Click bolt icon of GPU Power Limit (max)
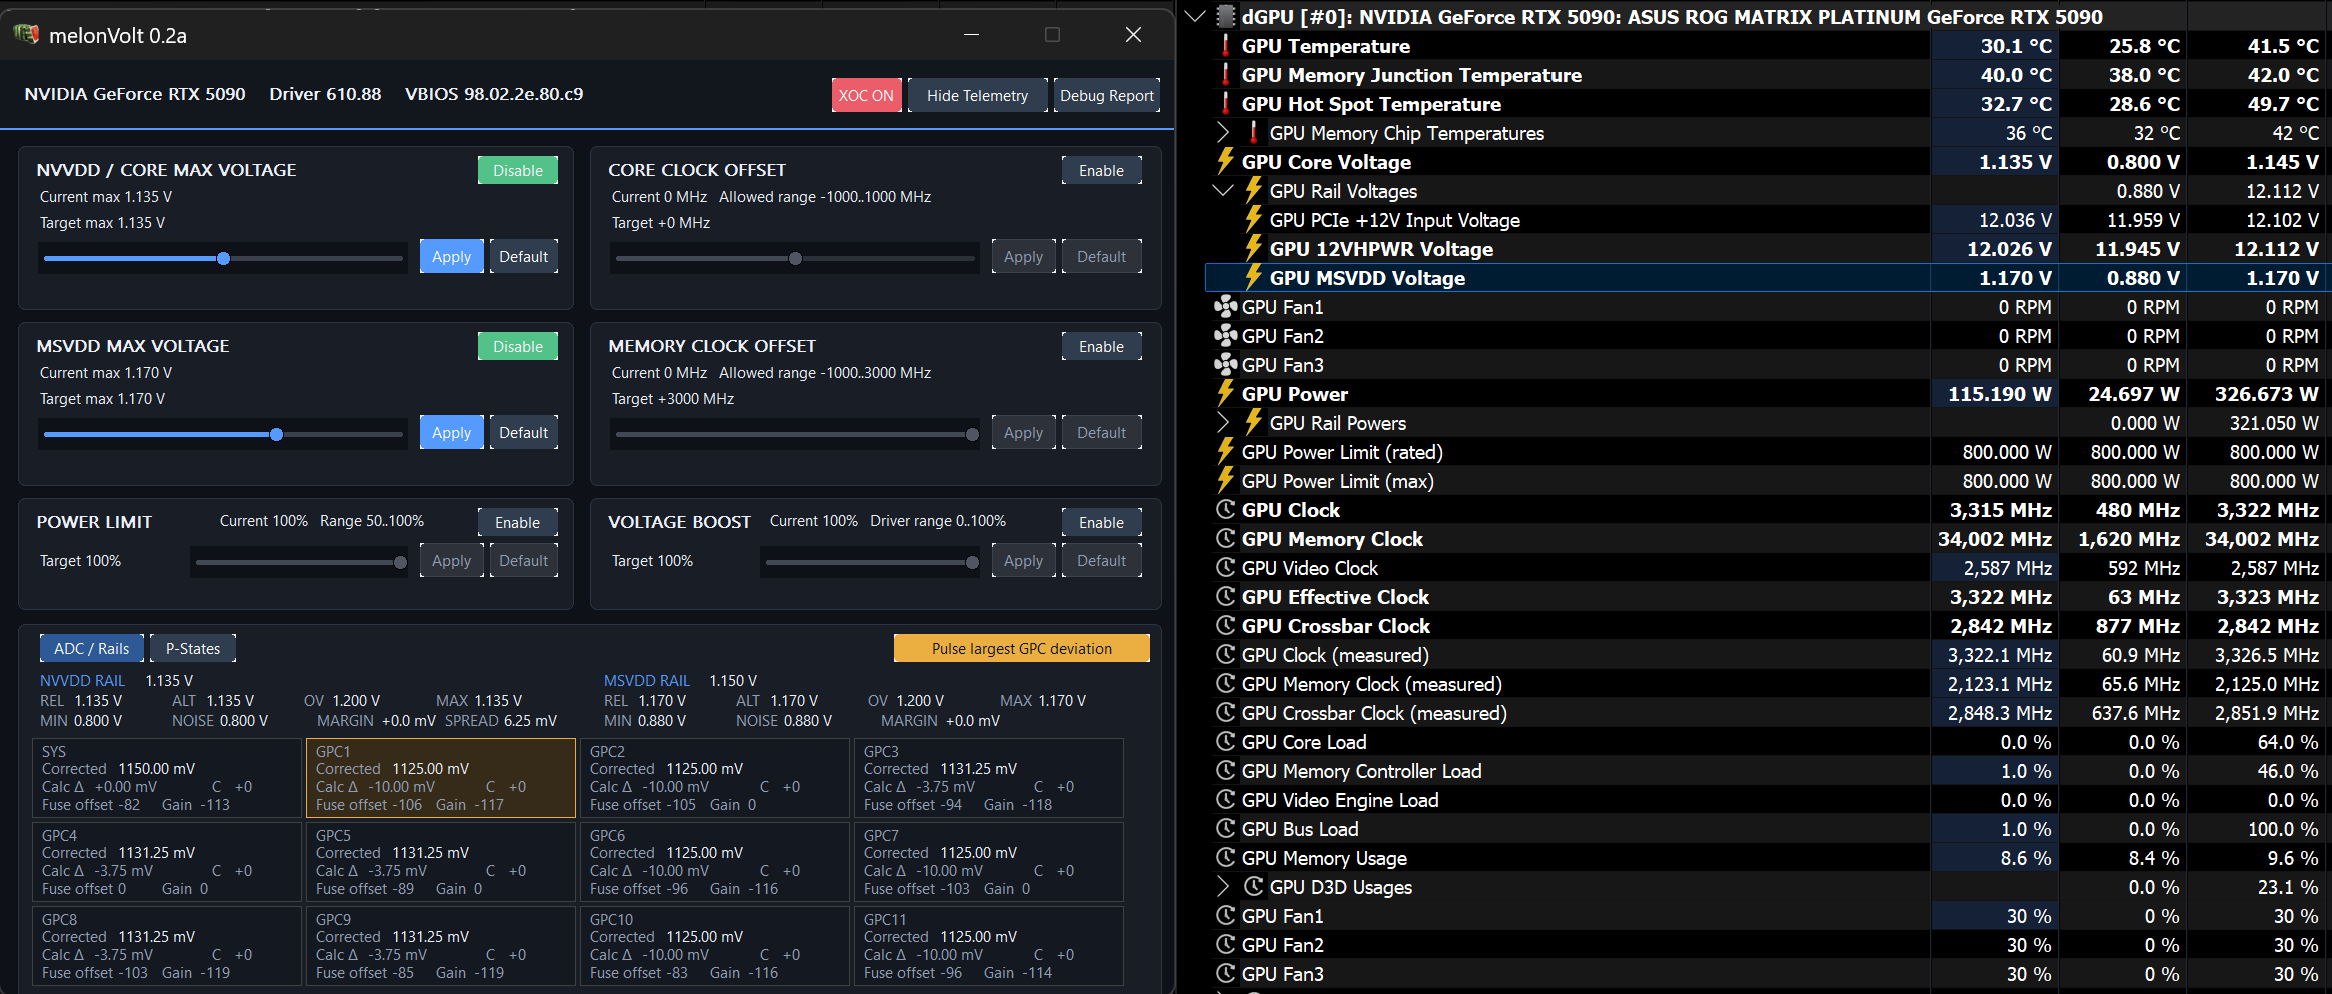The image size is (2332, 994). [1225, 481]
